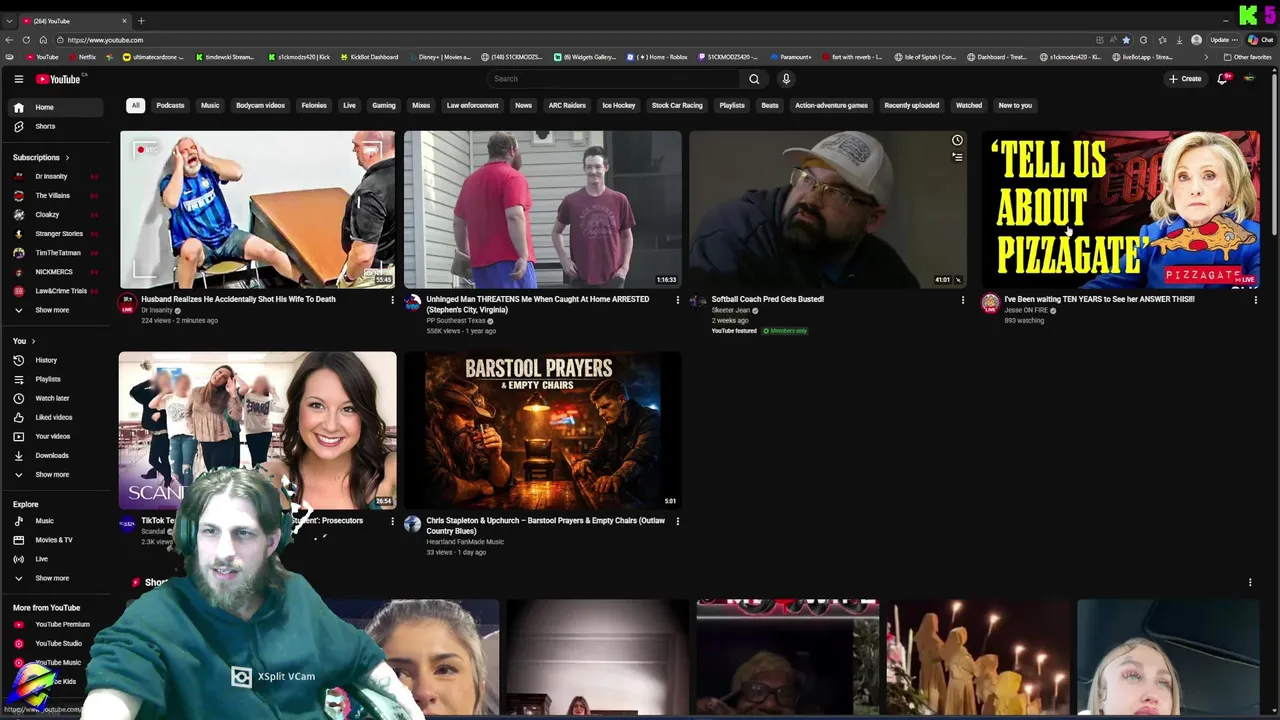Open Movies & TV under Explore

click(57, 540)
